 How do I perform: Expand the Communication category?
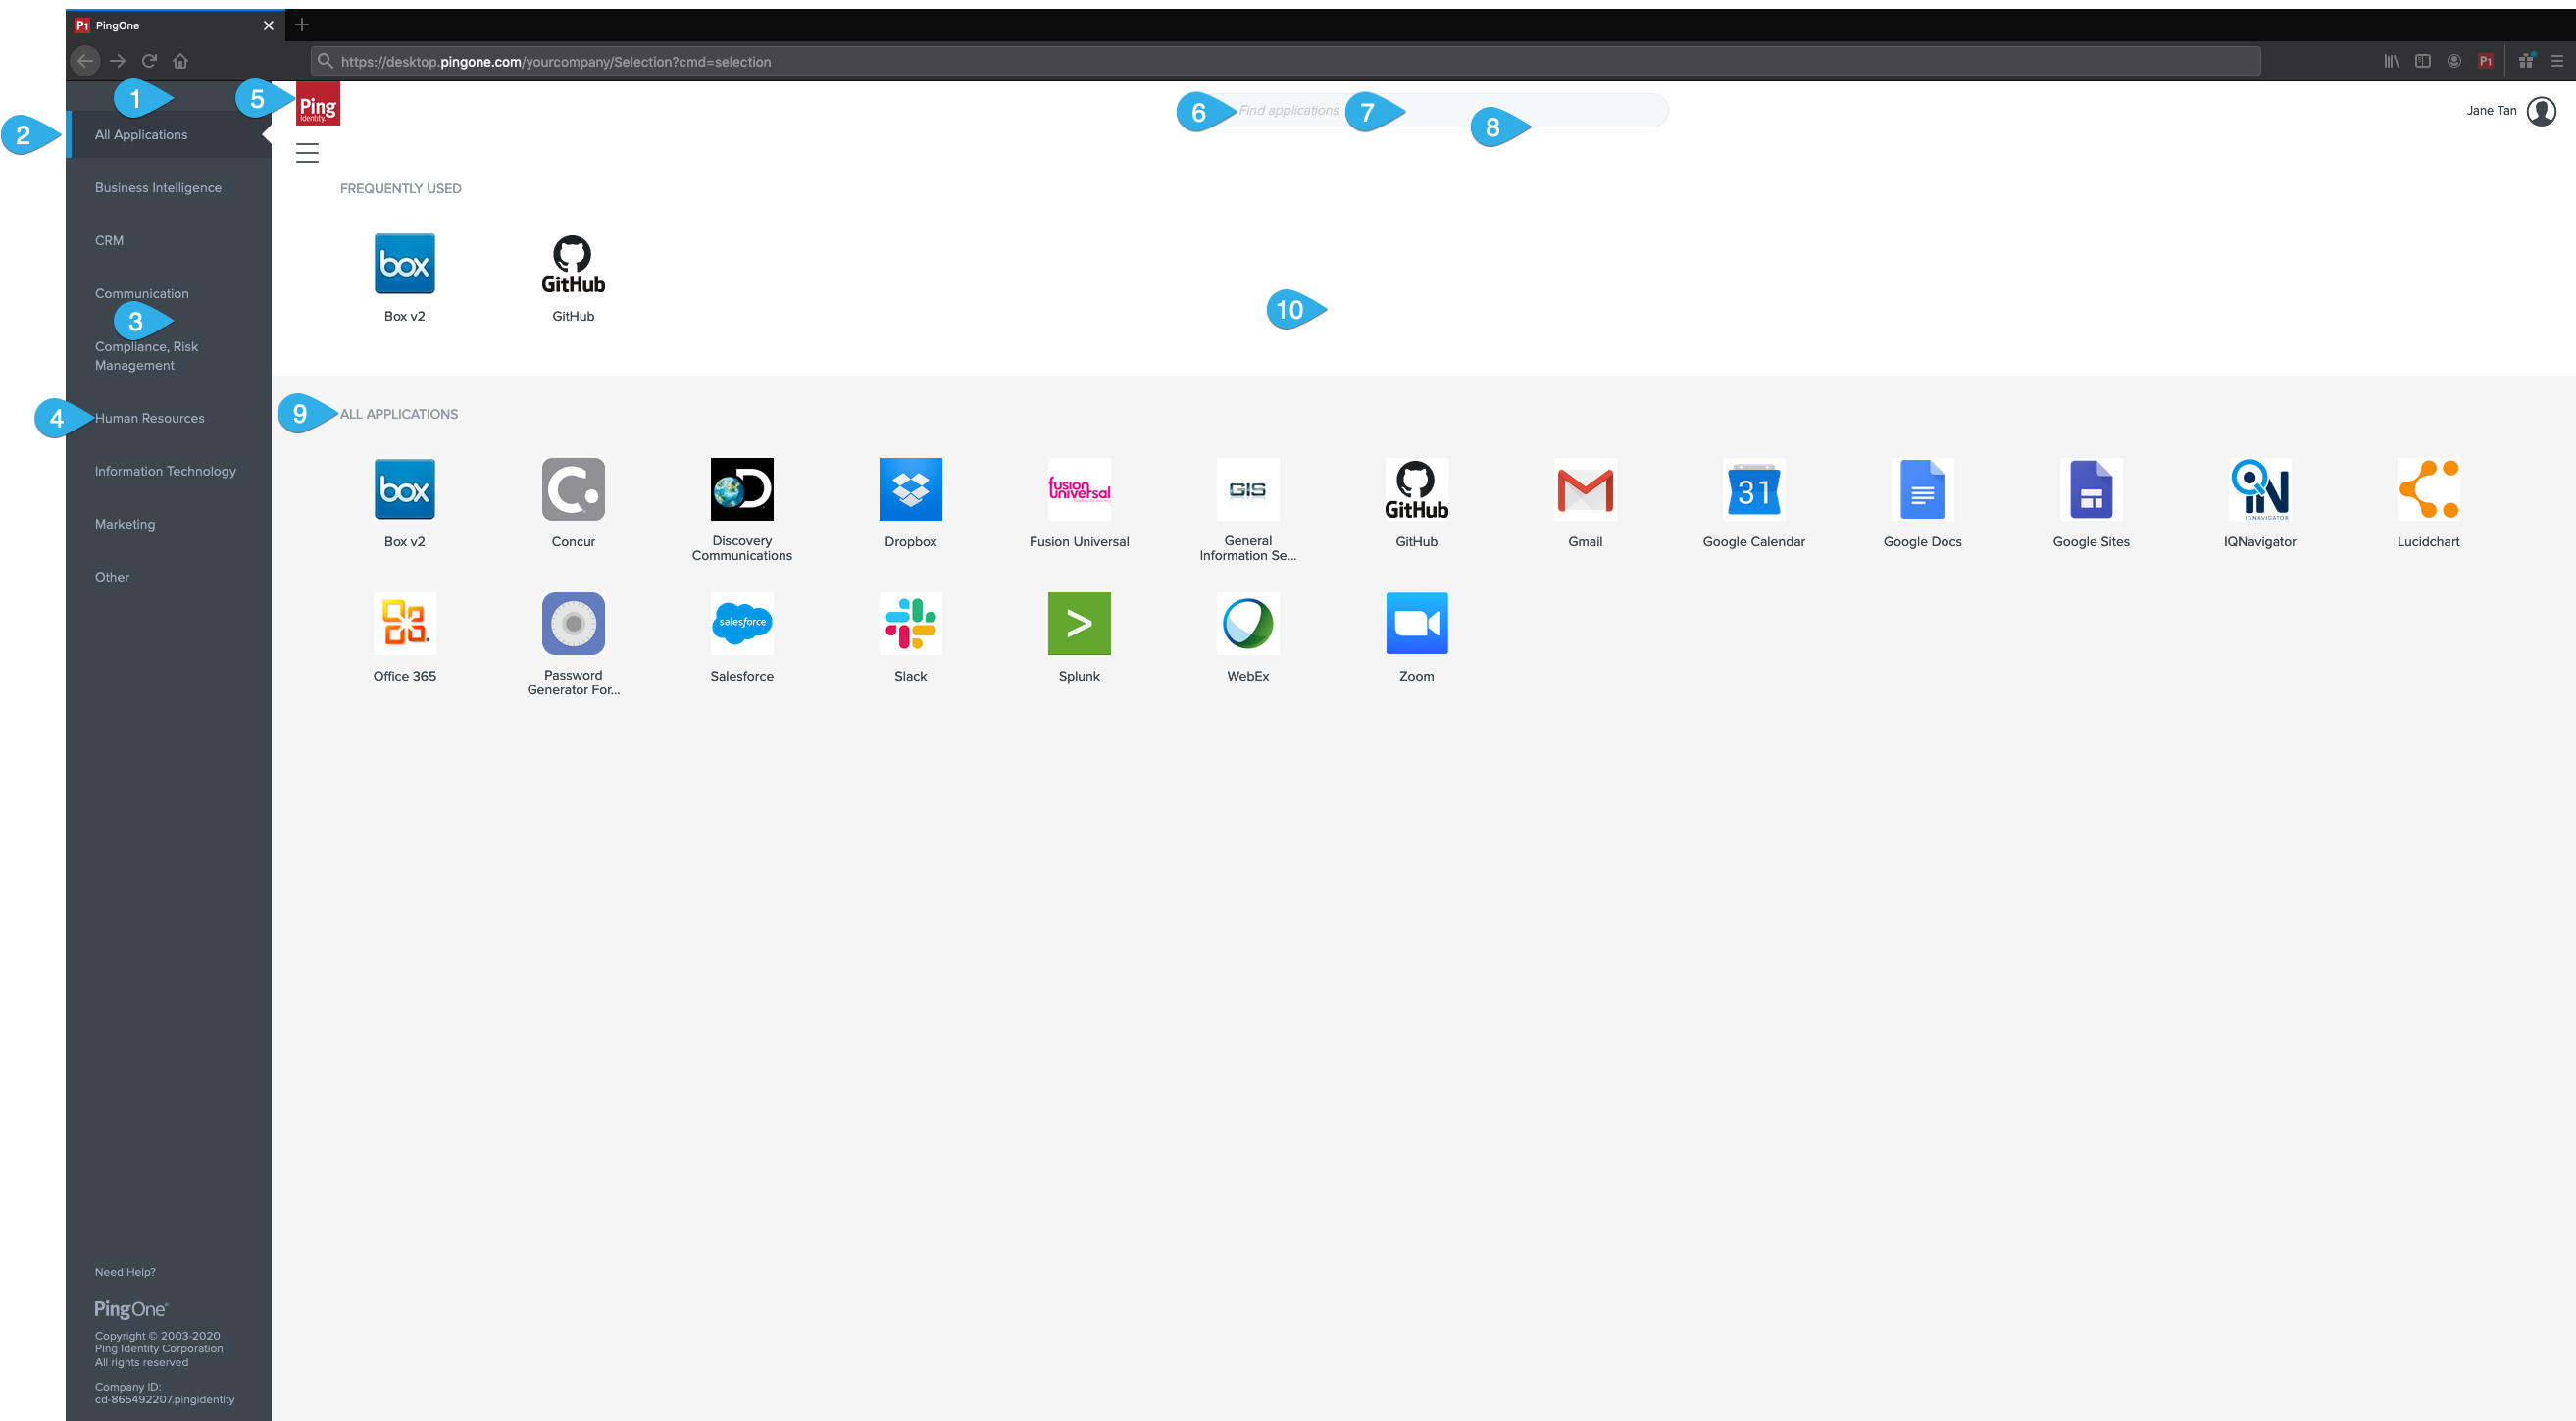click(x=141, y=292)
